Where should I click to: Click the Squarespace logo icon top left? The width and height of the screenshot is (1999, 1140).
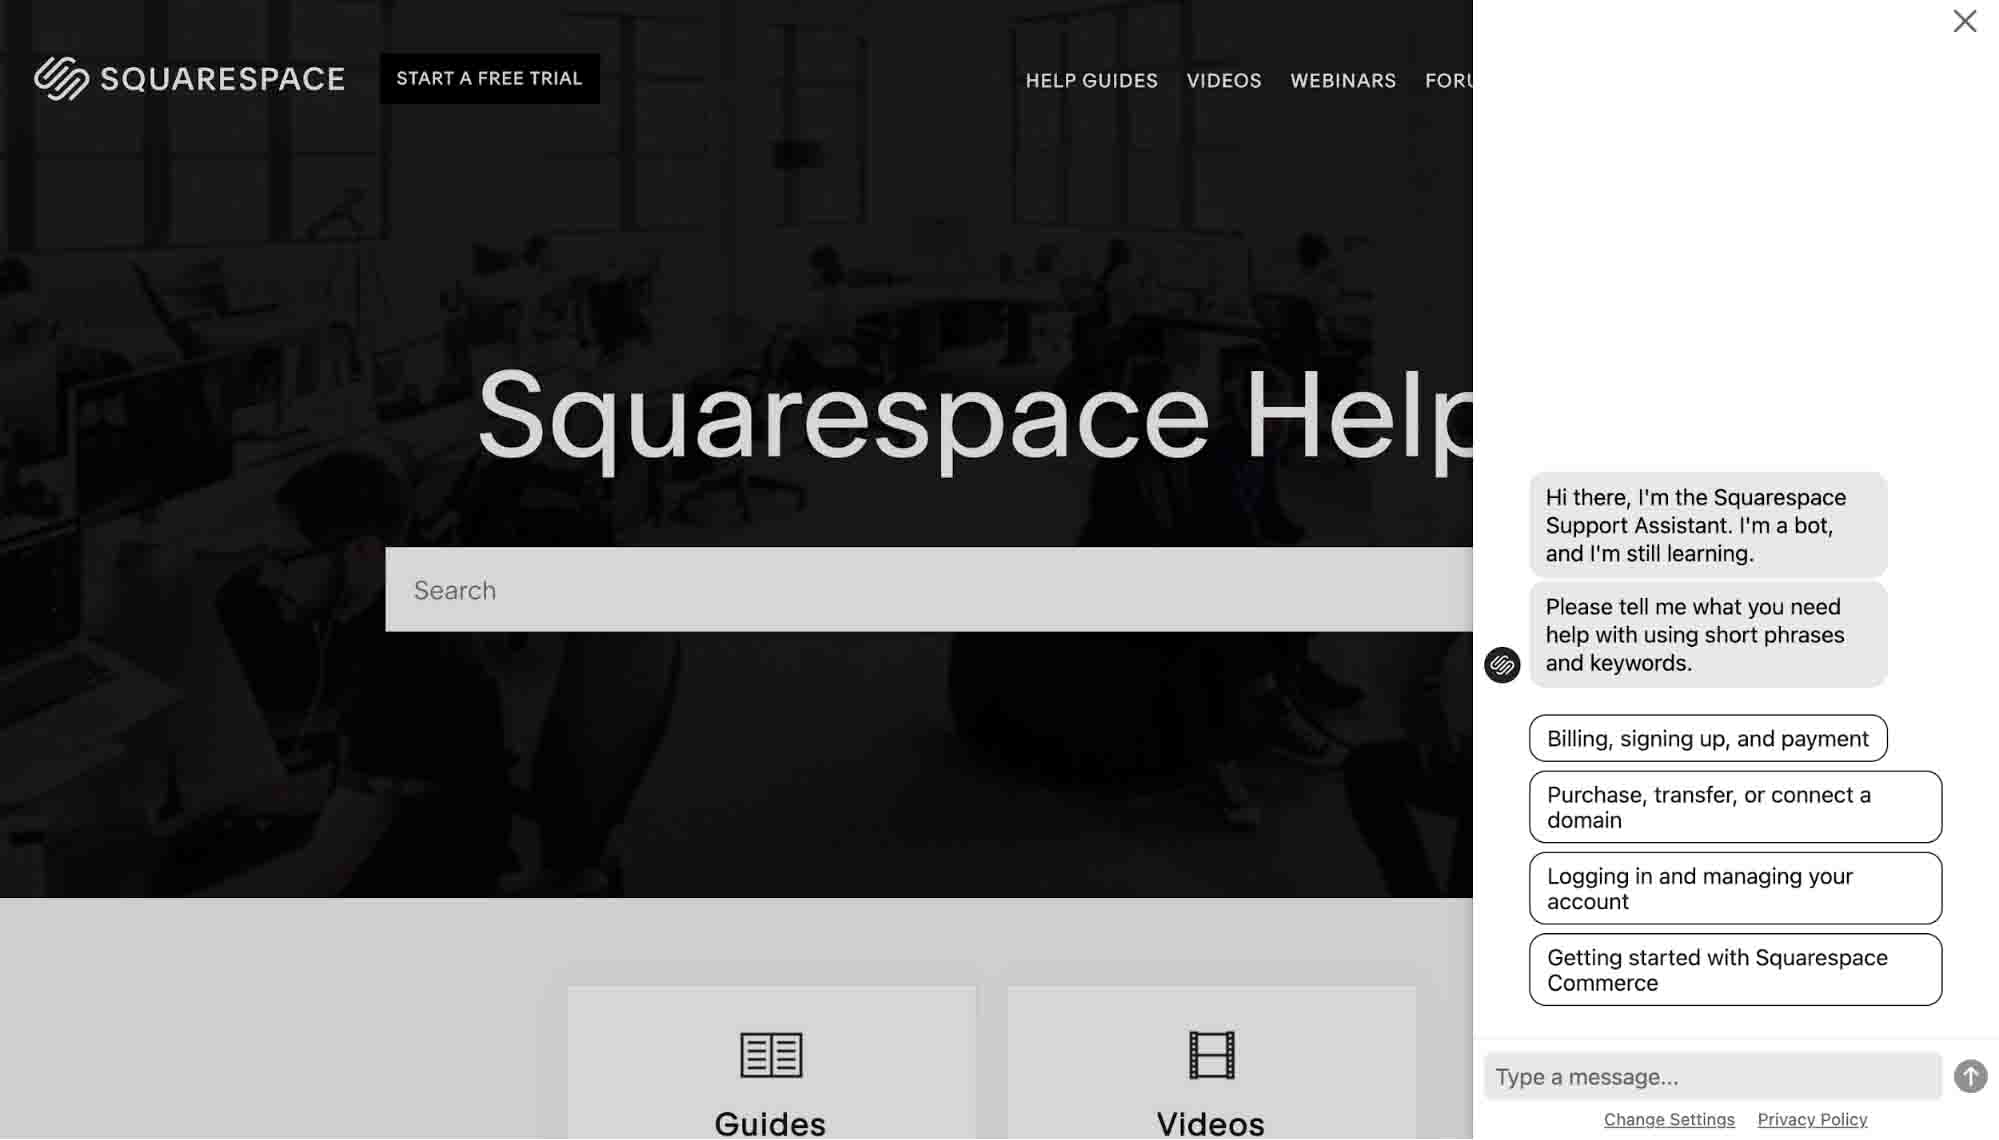[60, 78]
